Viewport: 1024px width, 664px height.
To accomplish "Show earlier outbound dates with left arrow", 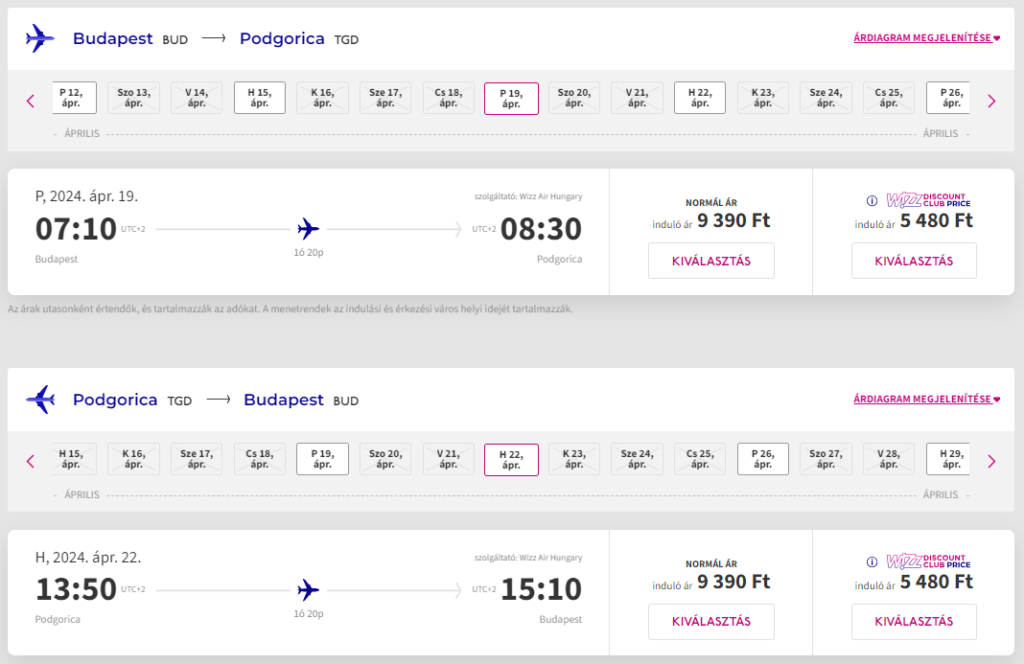I will pyautogui.click(x=31, y=101).
